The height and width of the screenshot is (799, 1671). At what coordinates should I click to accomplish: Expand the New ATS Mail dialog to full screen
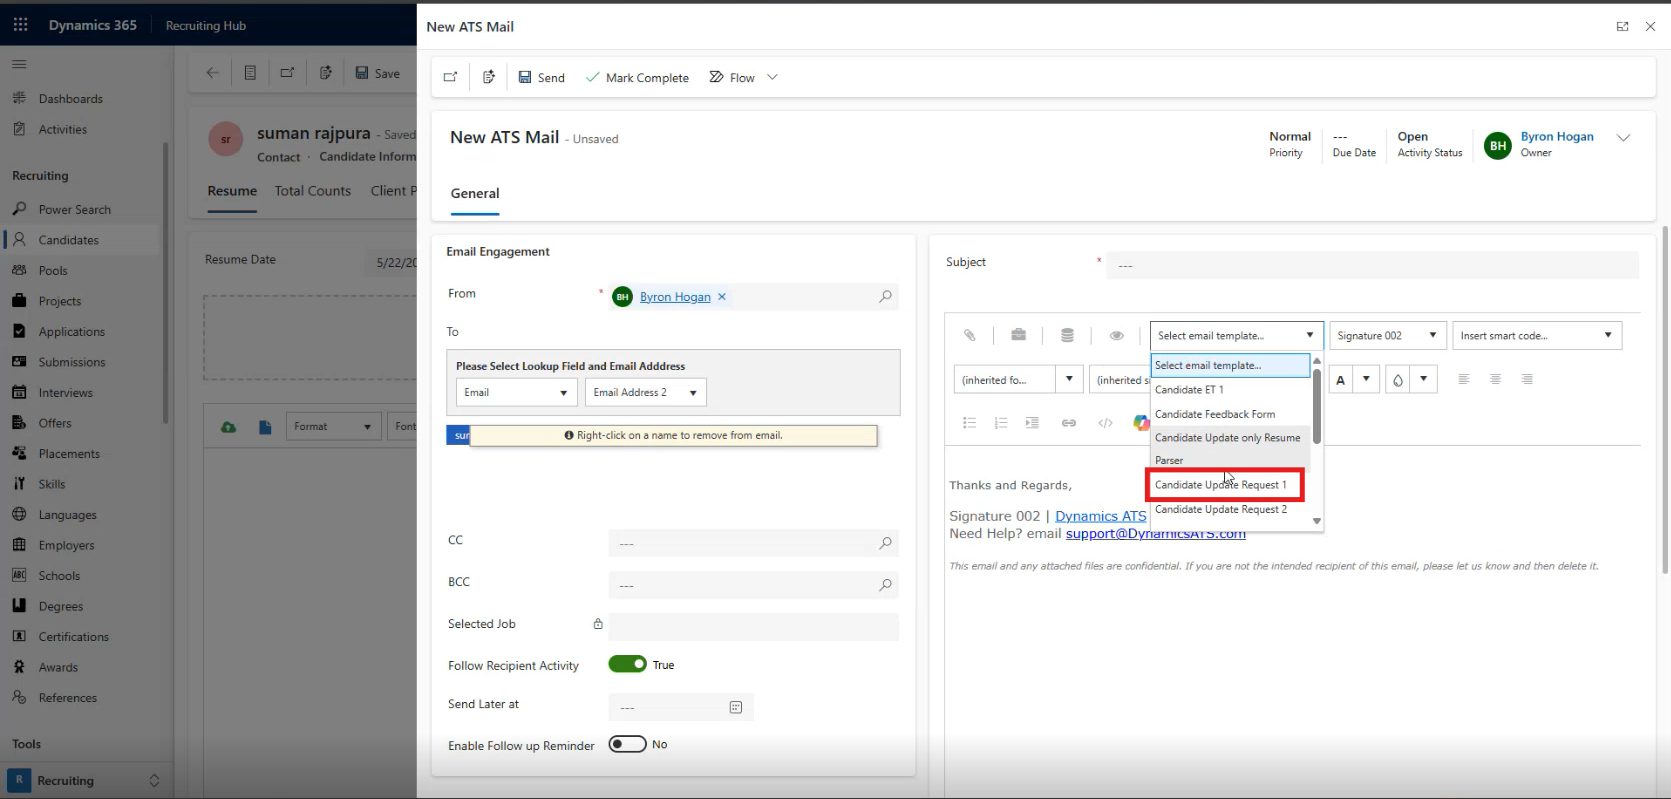1622,27
